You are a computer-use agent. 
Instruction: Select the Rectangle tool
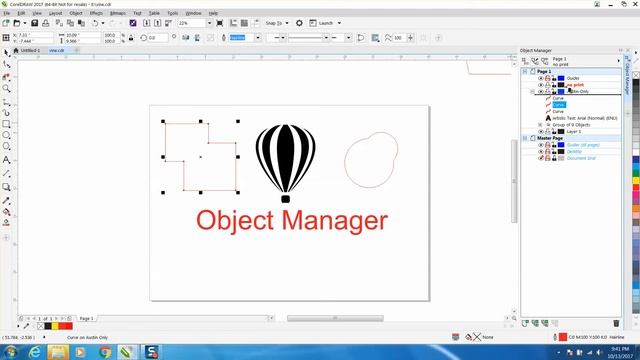point(6,124)
